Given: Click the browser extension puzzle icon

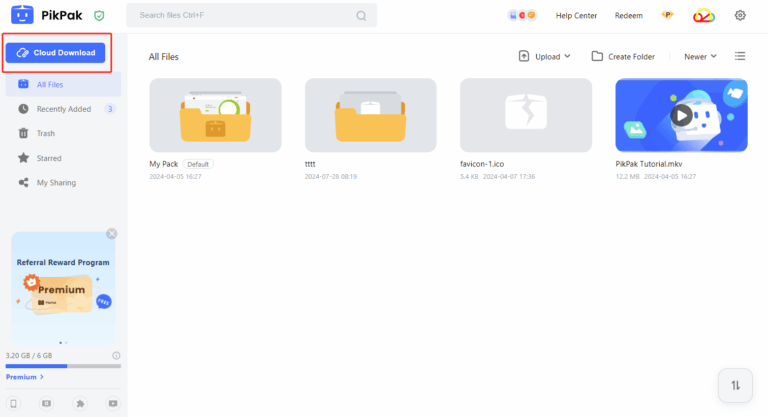Looking at the screenshot, I should coord(80,403).
